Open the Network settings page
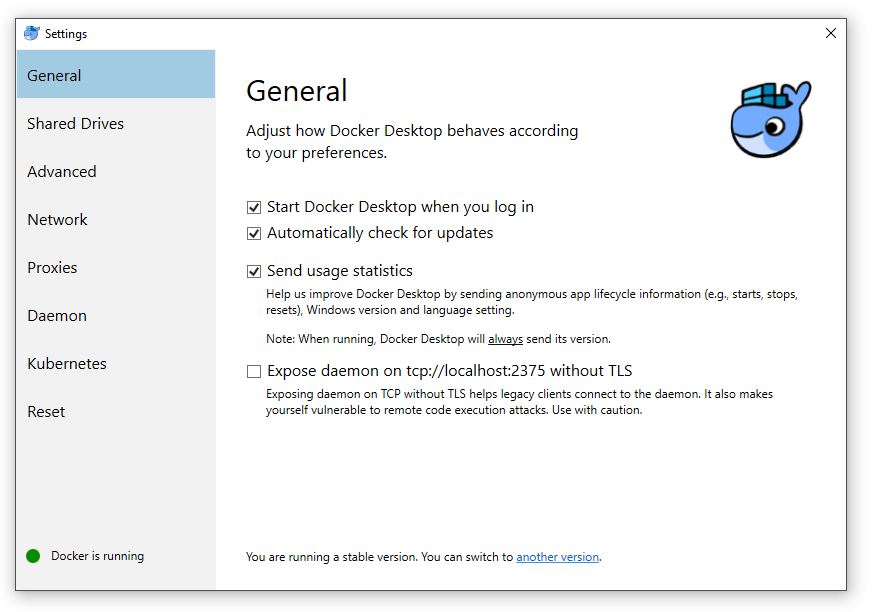 pos(116,219)
